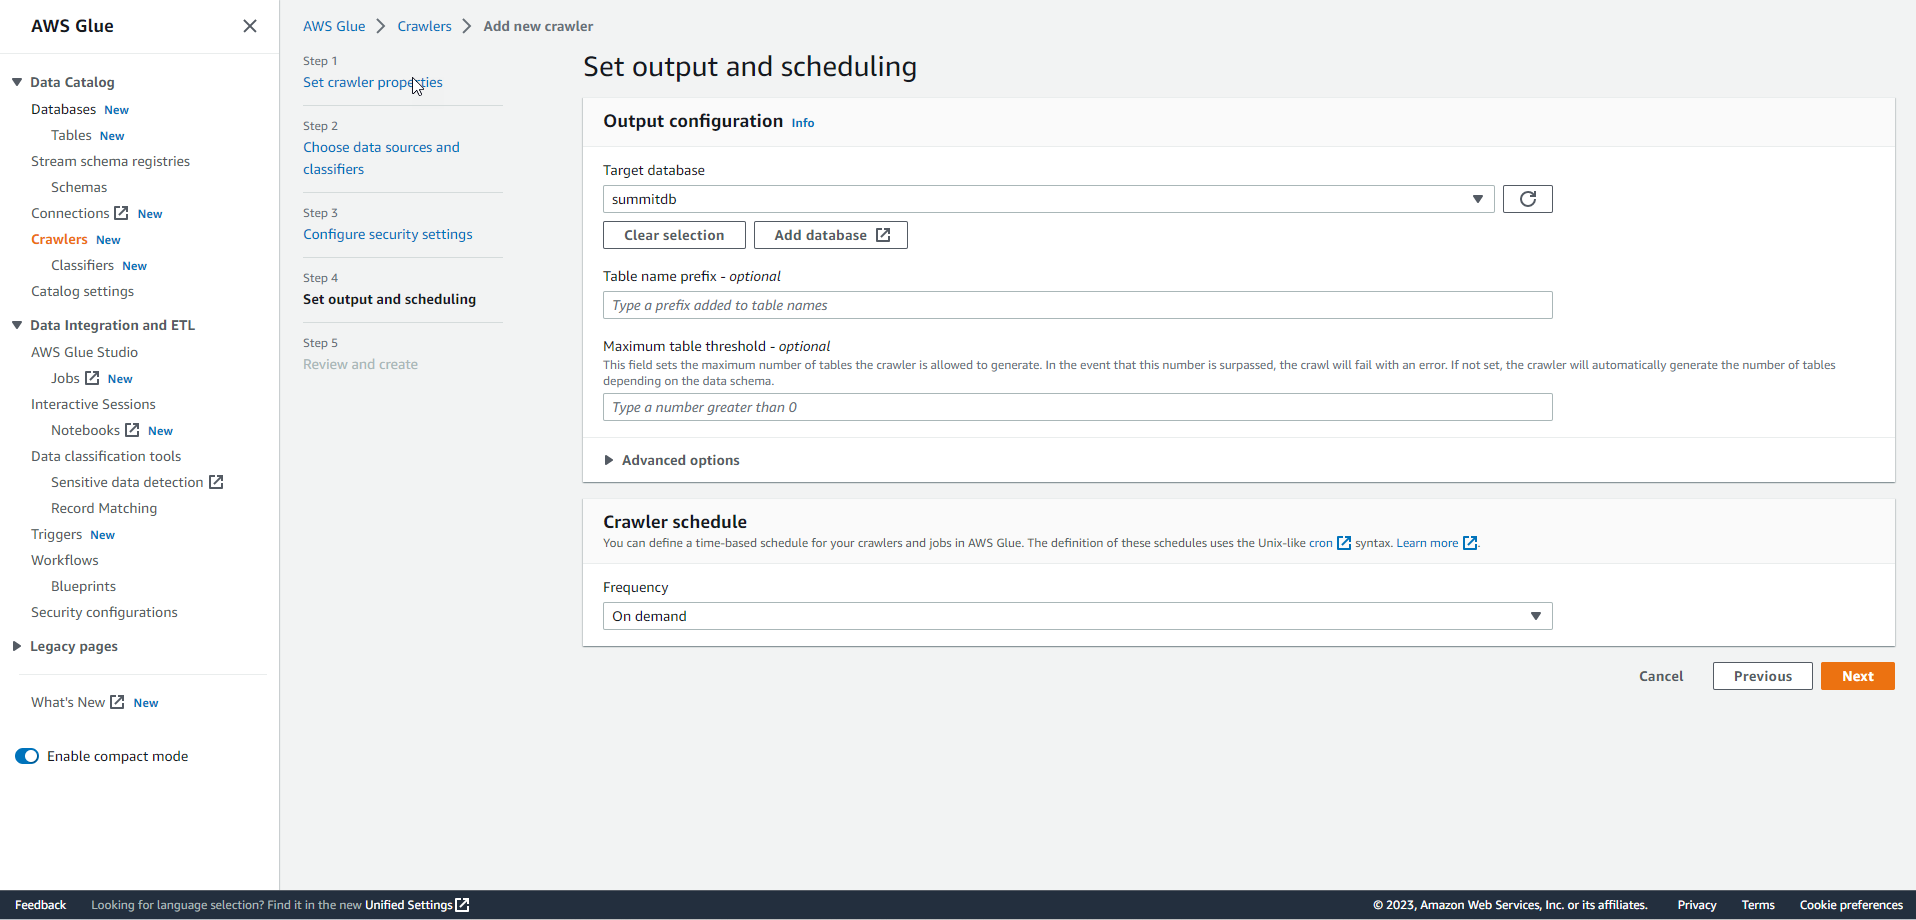Expand Advanced options
The image size is (1916, 920).
coord(672,460)
